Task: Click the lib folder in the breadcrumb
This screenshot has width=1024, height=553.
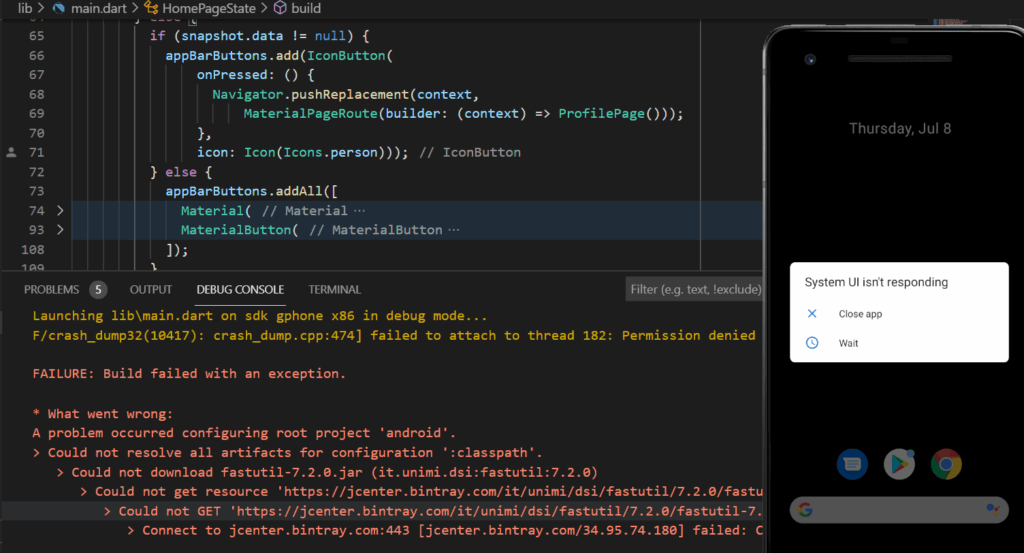Action: (25, 8)
